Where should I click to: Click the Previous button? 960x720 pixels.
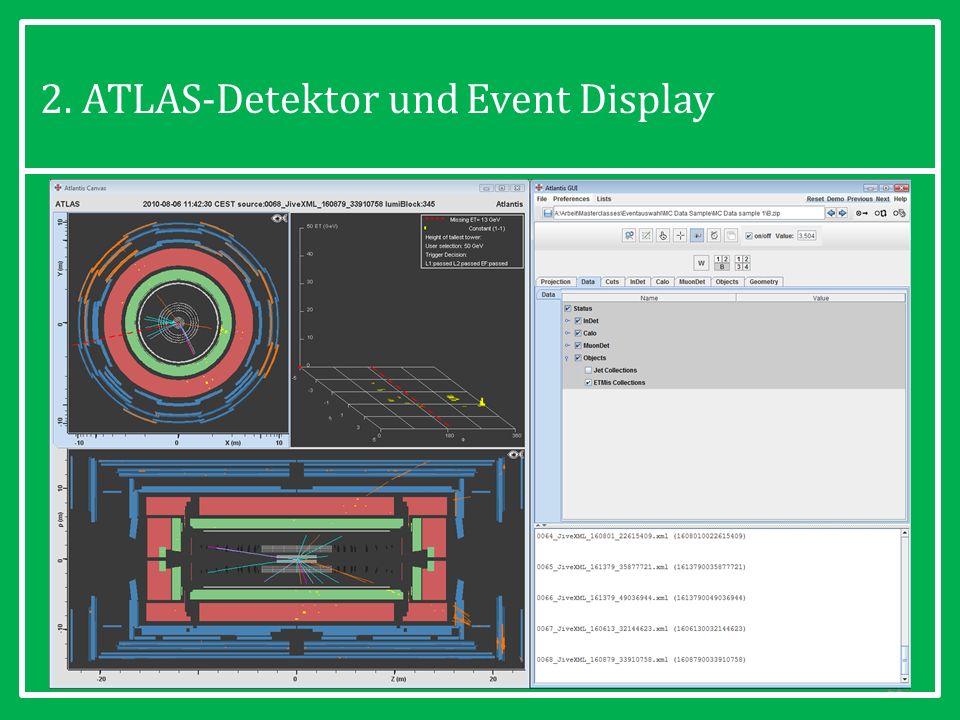(x=860, y=199)
